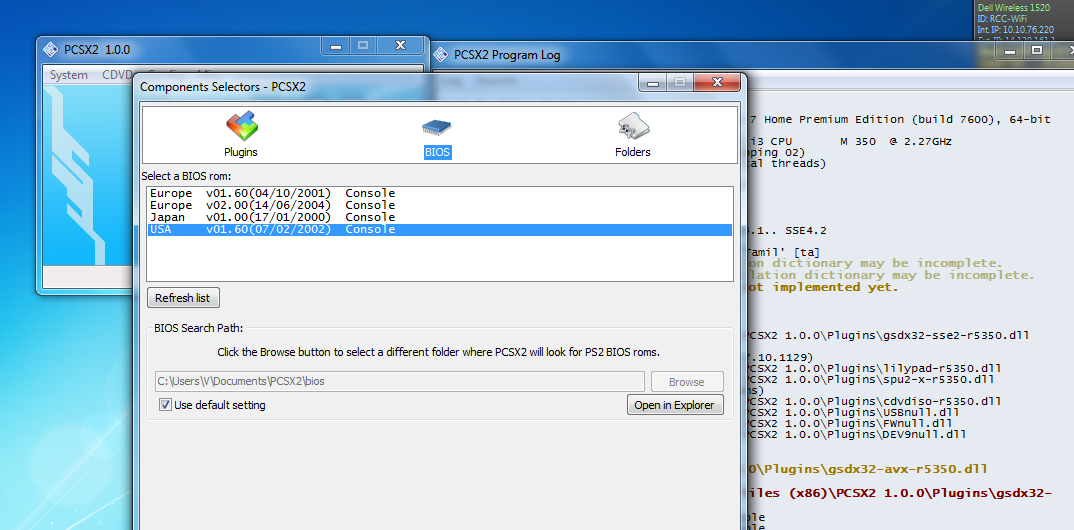Open the CDVD menu

[x=117, y=75]
